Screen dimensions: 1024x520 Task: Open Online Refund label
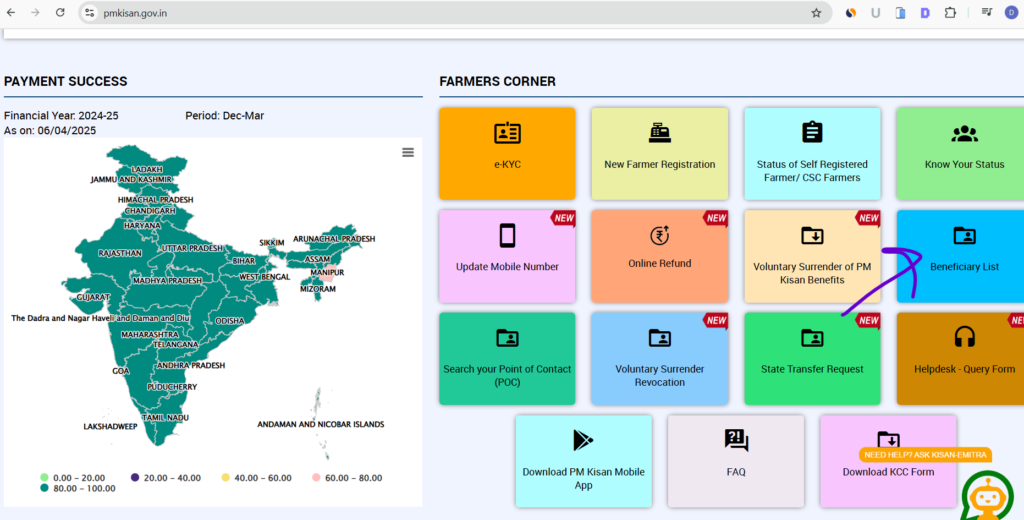click(660, 264)
